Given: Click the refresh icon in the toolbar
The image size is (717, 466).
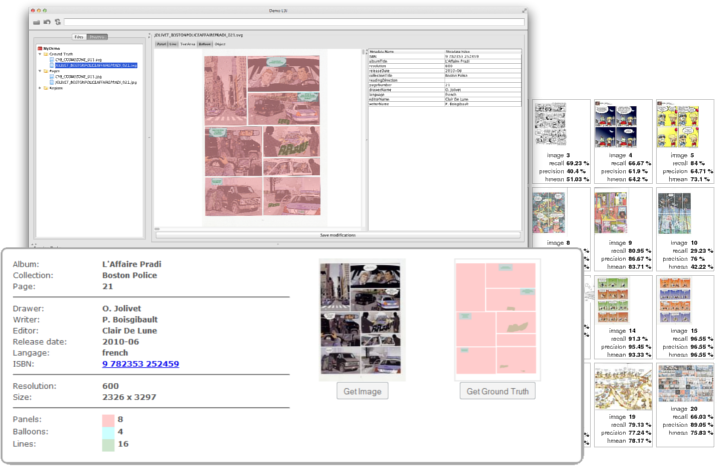Looking at the screenshot, I should pyautogui.click(x=58, y=22).
